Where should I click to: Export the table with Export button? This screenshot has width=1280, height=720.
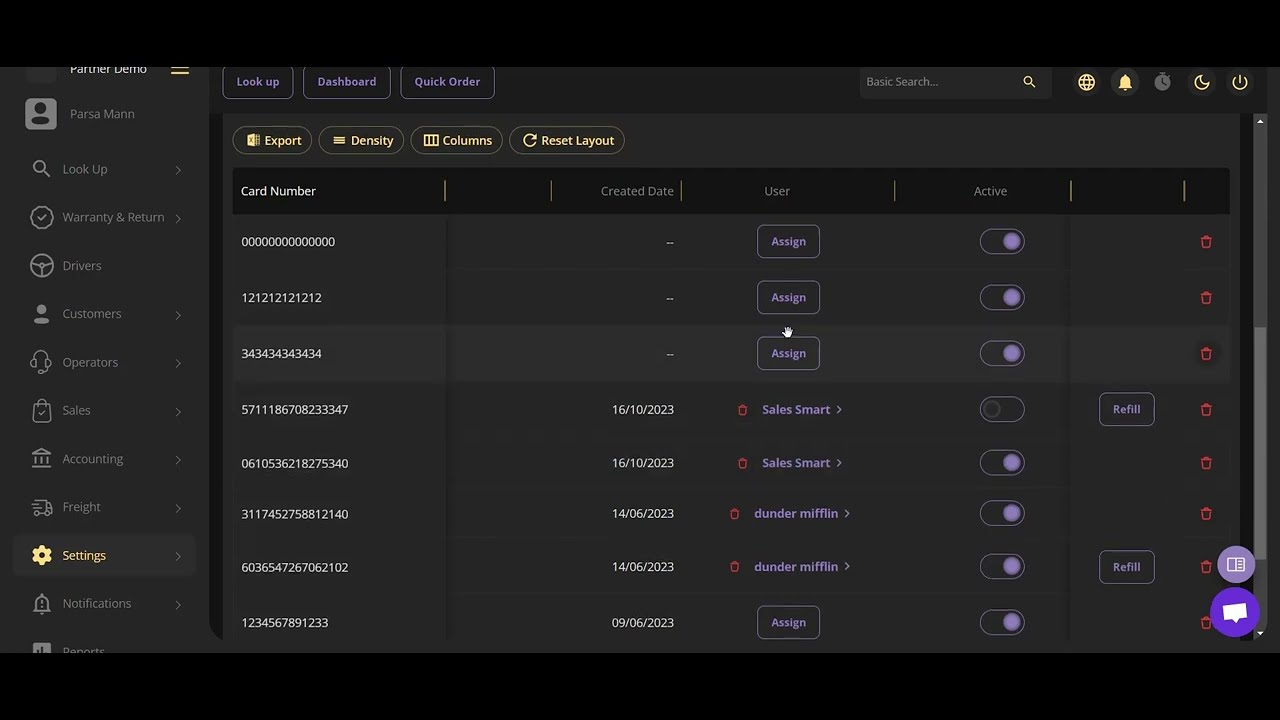click(x=273, y=141)
